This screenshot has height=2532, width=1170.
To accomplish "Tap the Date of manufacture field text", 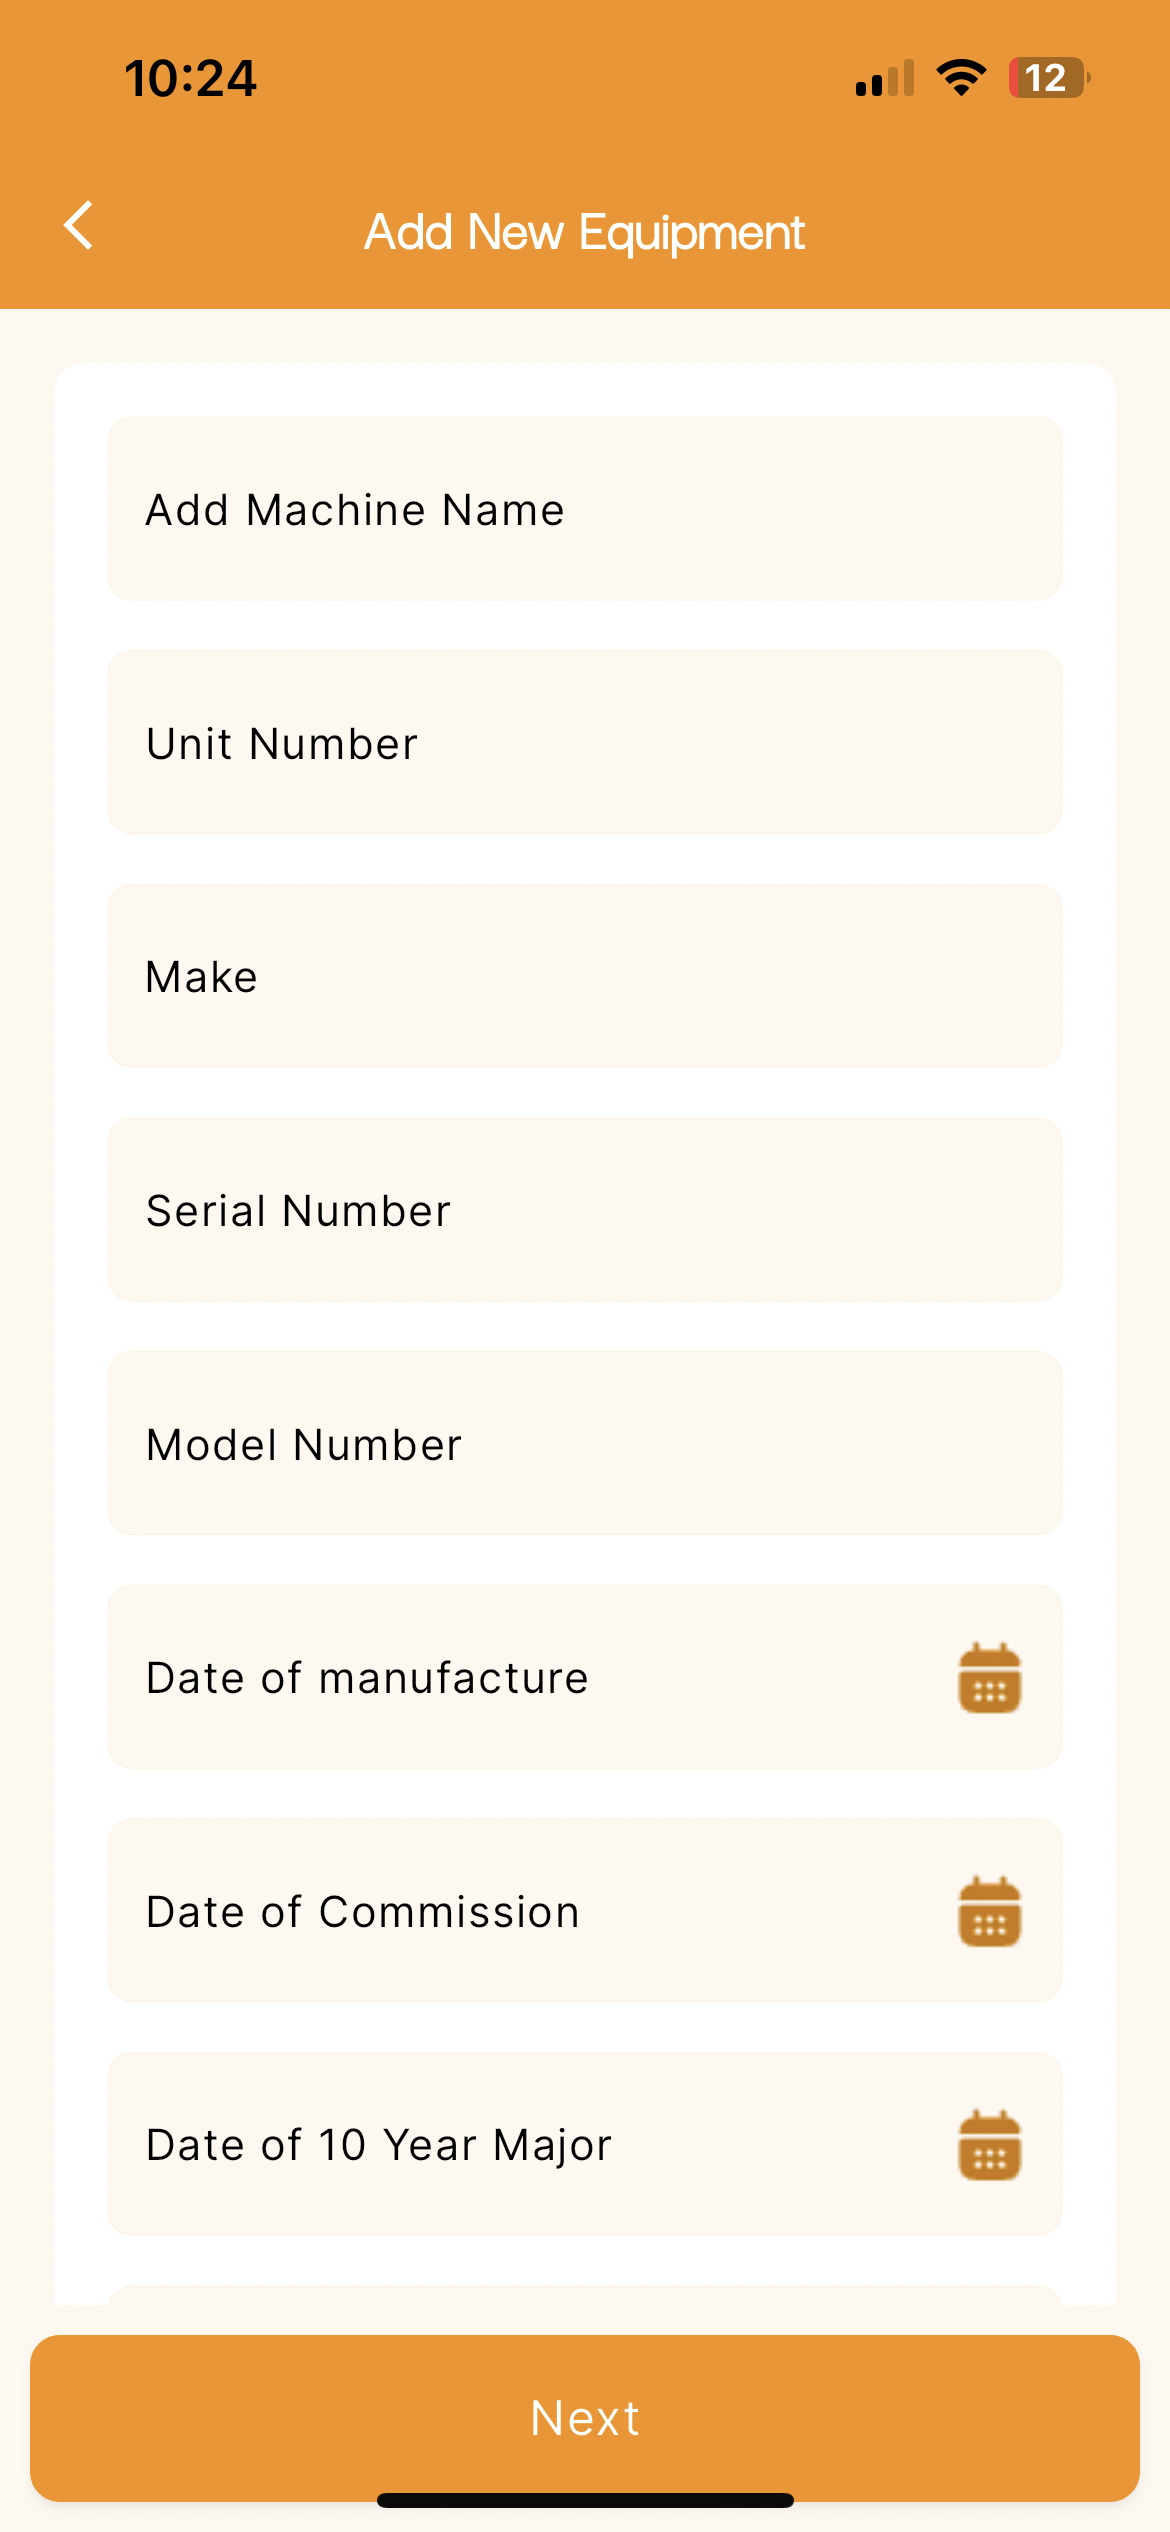I will (367, 1678).
